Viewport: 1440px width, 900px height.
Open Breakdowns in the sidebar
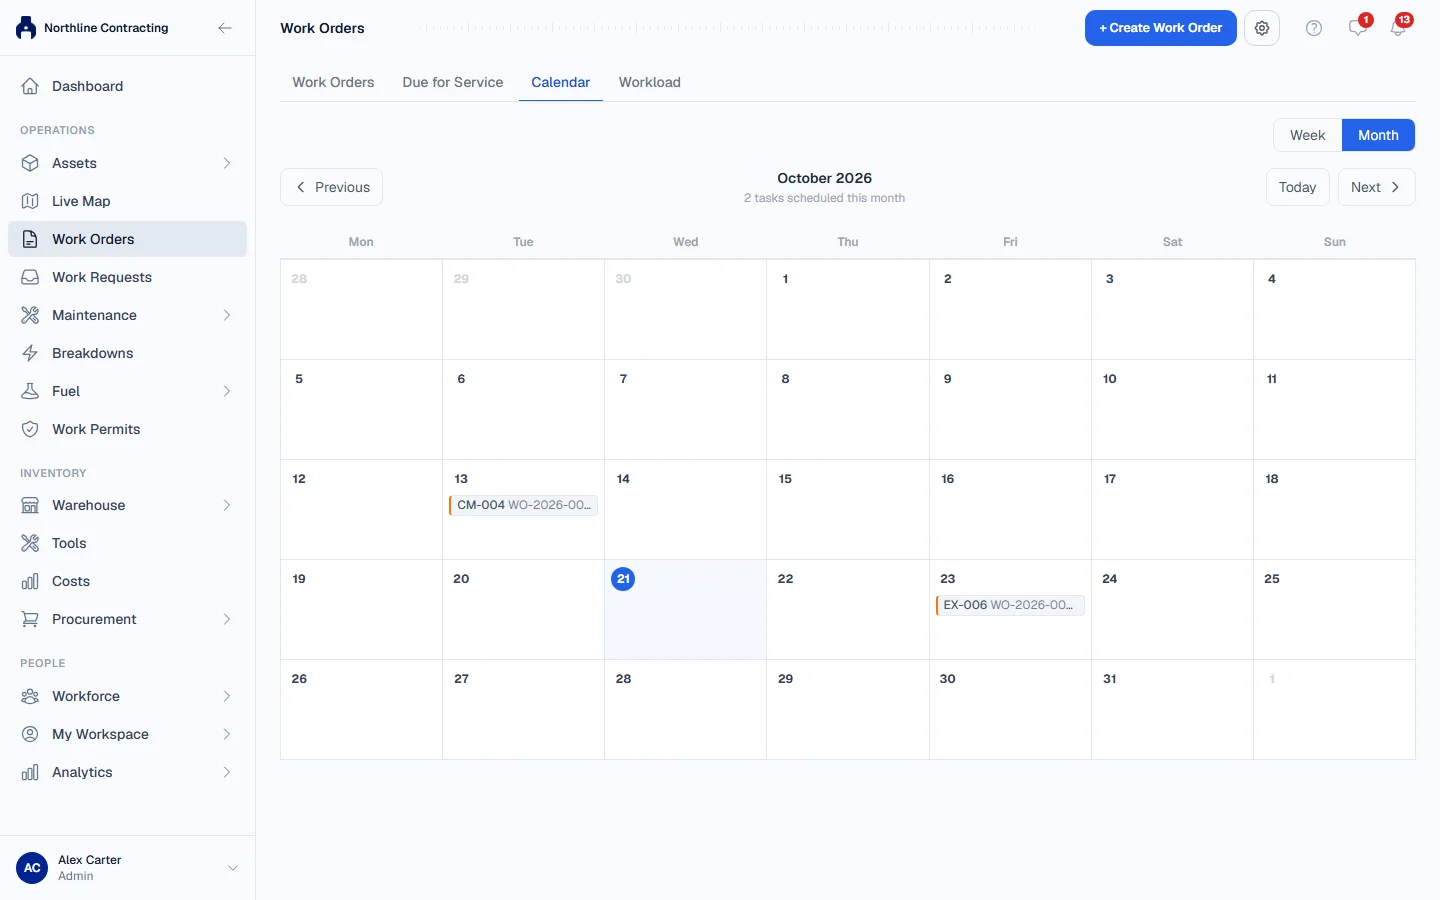pos(127,353)
